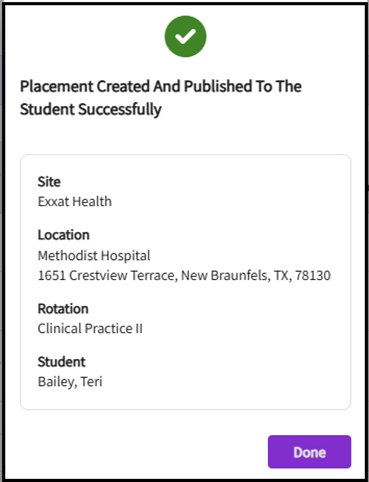Click the Rotation field label

[x=63, y=309]
